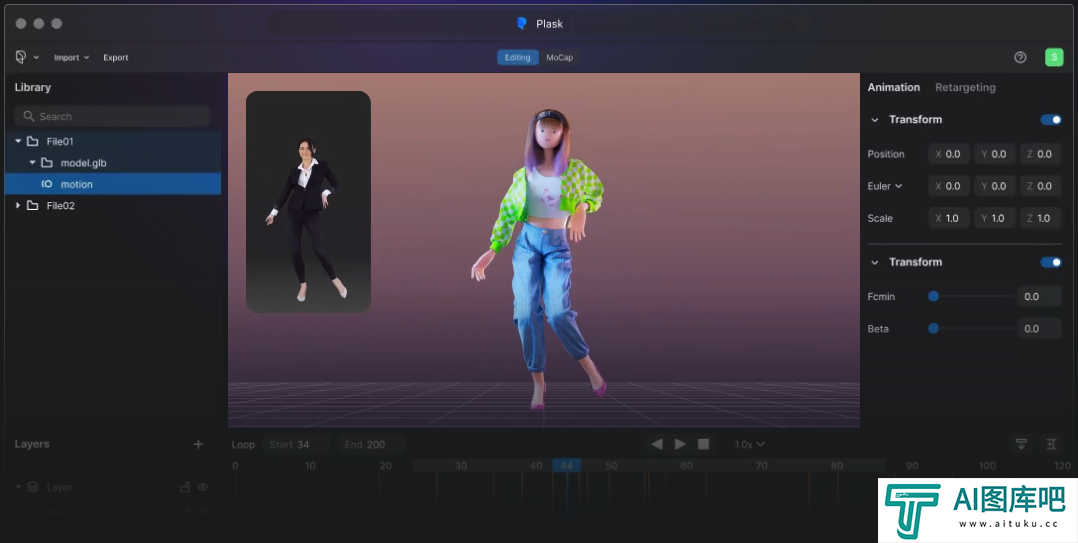Edit the Fcmin value field
1078x543 pixels.
pyautogui.click(x=1038, y=296)
